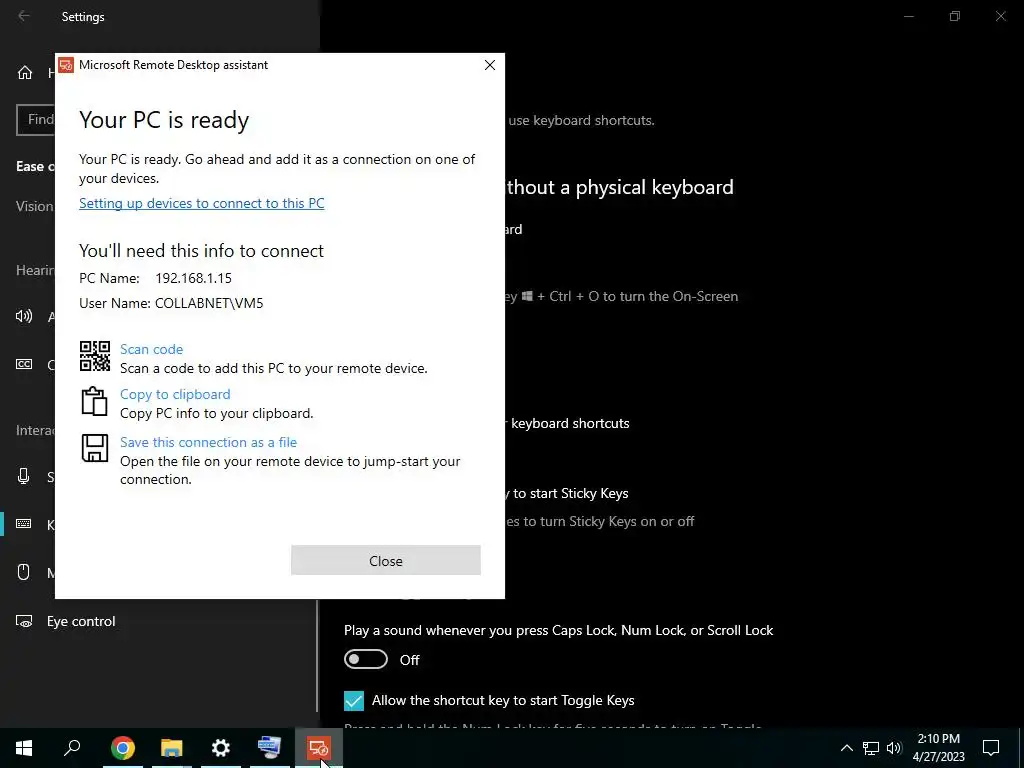Click the network icon in system tray
Viewport: 1024px width, 768px height.
[871, 748]
